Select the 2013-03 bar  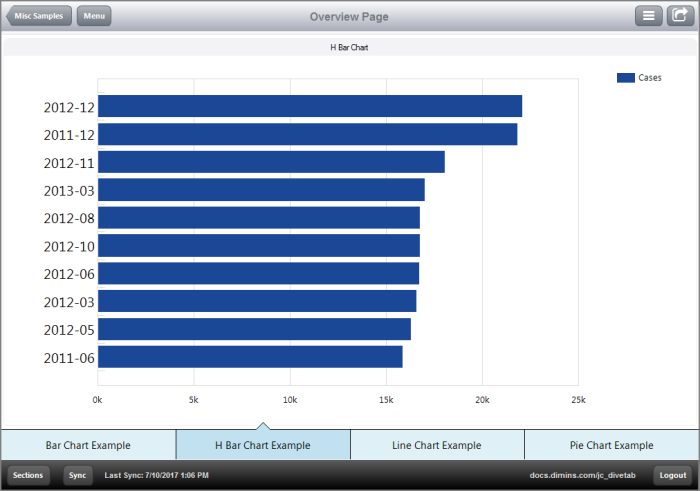(261, 190)
